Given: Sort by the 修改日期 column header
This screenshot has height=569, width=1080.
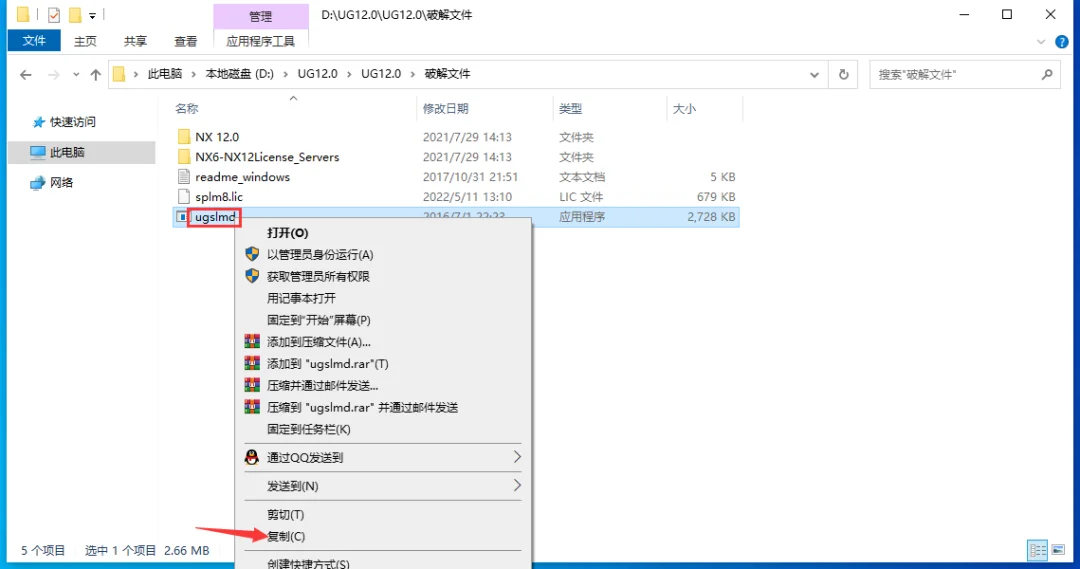Looking at the screenshot, I should [x=446, y=109].
